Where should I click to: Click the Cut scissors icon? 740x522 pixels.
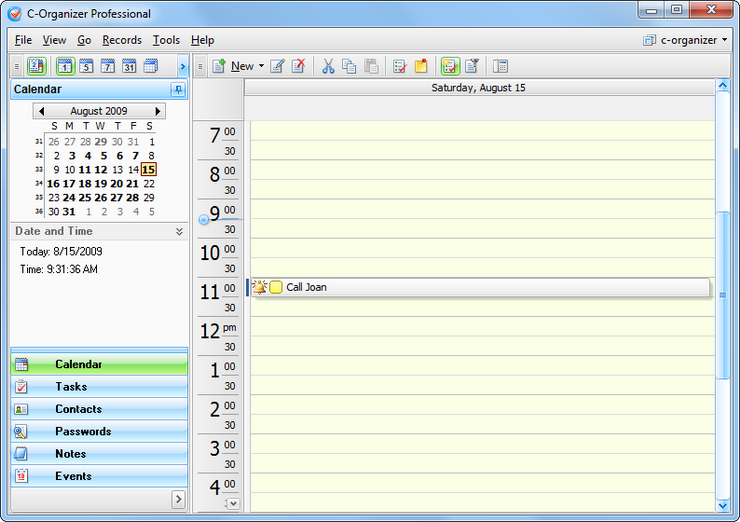pos(327,67)
